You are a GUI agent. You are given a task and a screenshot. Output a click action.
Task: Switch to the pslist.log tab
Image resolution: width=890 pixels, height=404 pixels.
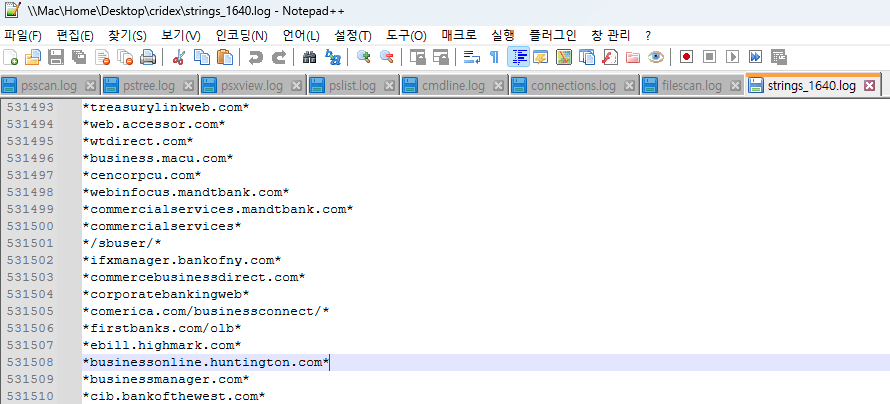(x=352, y=86)
